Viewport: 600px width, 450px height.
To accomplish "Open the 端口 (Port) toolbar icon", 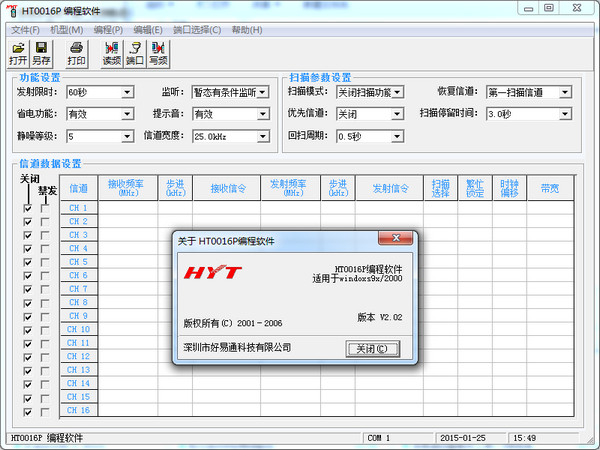I will tap(134, 53).
